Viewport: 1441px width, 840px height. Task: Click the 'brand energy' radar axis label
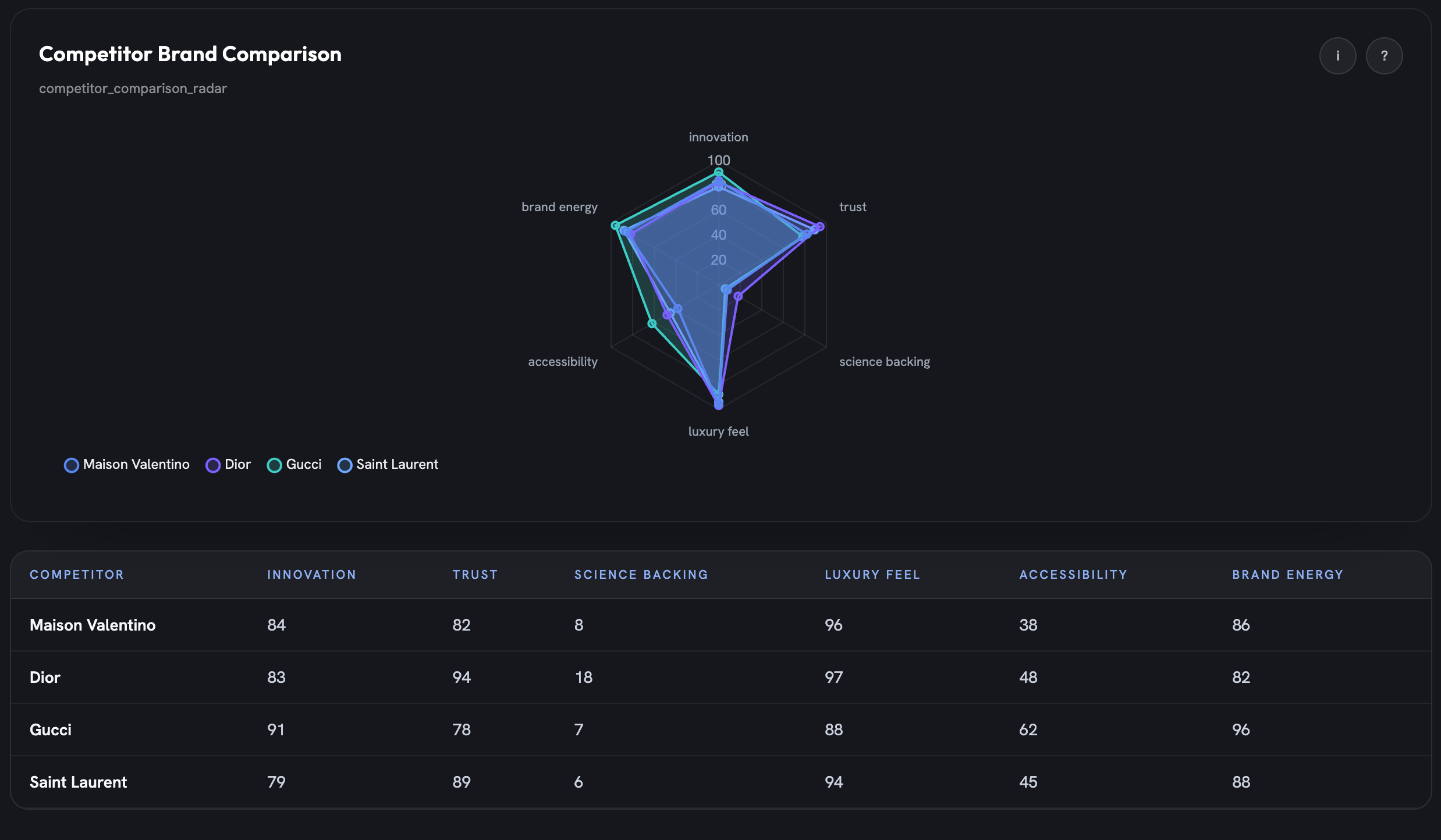(x=560, y=207)
